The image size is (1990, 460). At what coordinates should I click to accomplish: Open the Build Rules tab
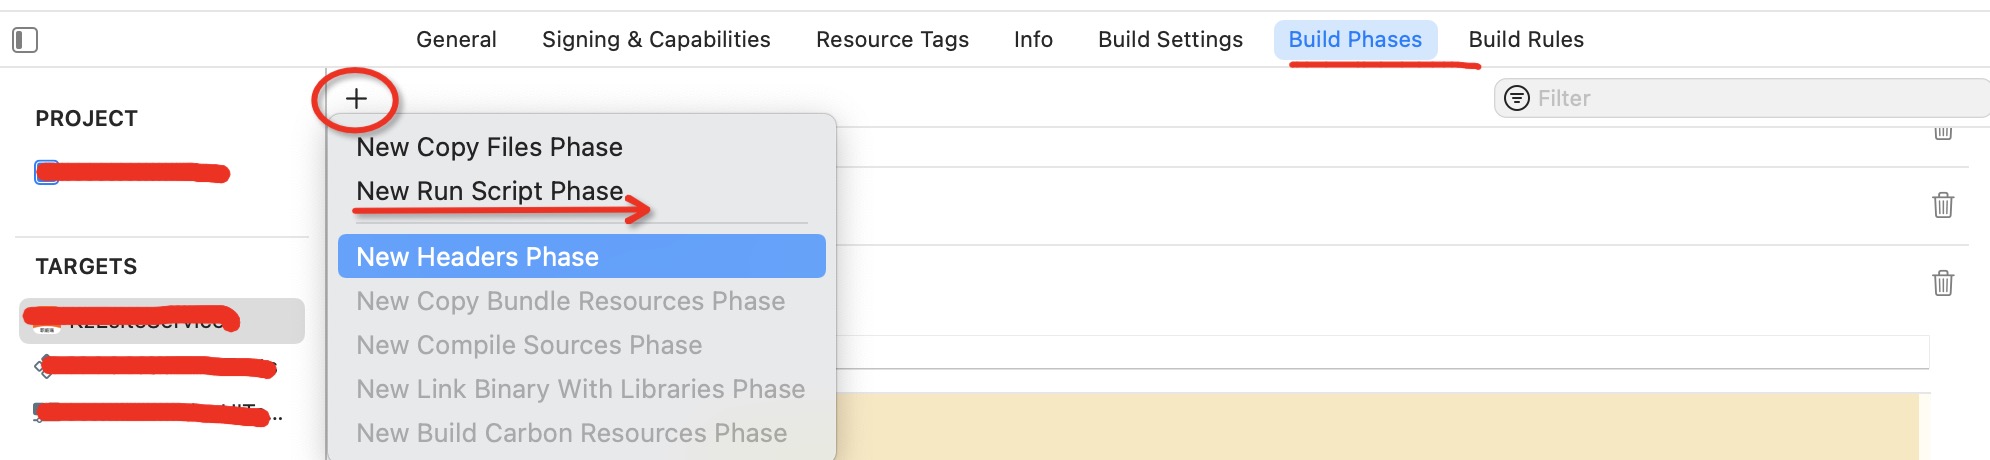tap(1526, 40)
